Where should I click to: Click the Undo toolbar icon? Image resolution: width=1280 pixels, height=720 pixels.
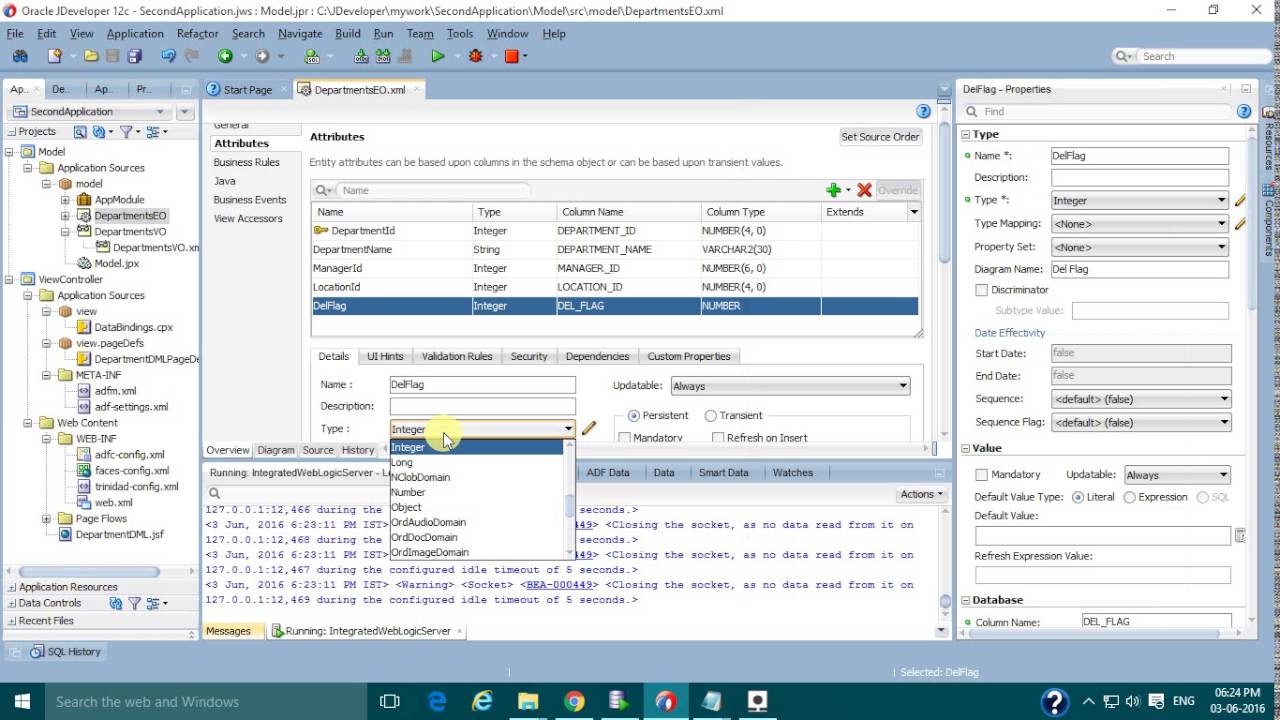pyautogui.click(x=168, y=56)
